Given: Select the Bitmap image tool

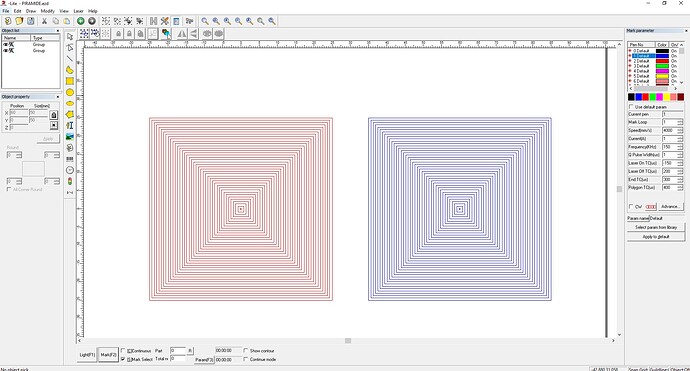Looking at the screenshot, I should click(70, 137).
